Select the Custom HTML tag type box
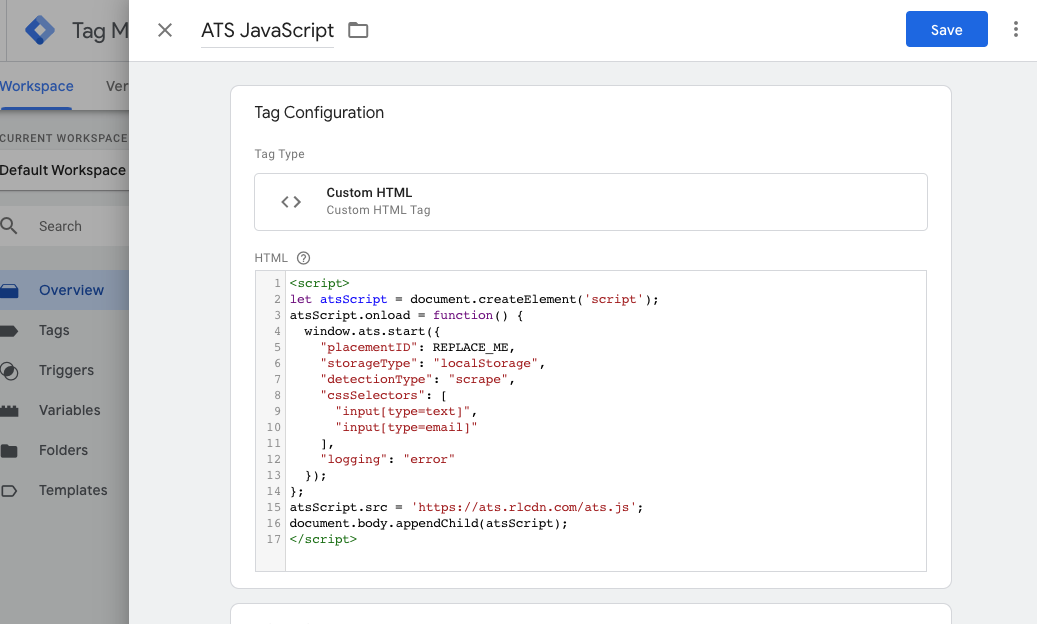Viewport: 1037px width, 624px height. (x=591, y=202)
